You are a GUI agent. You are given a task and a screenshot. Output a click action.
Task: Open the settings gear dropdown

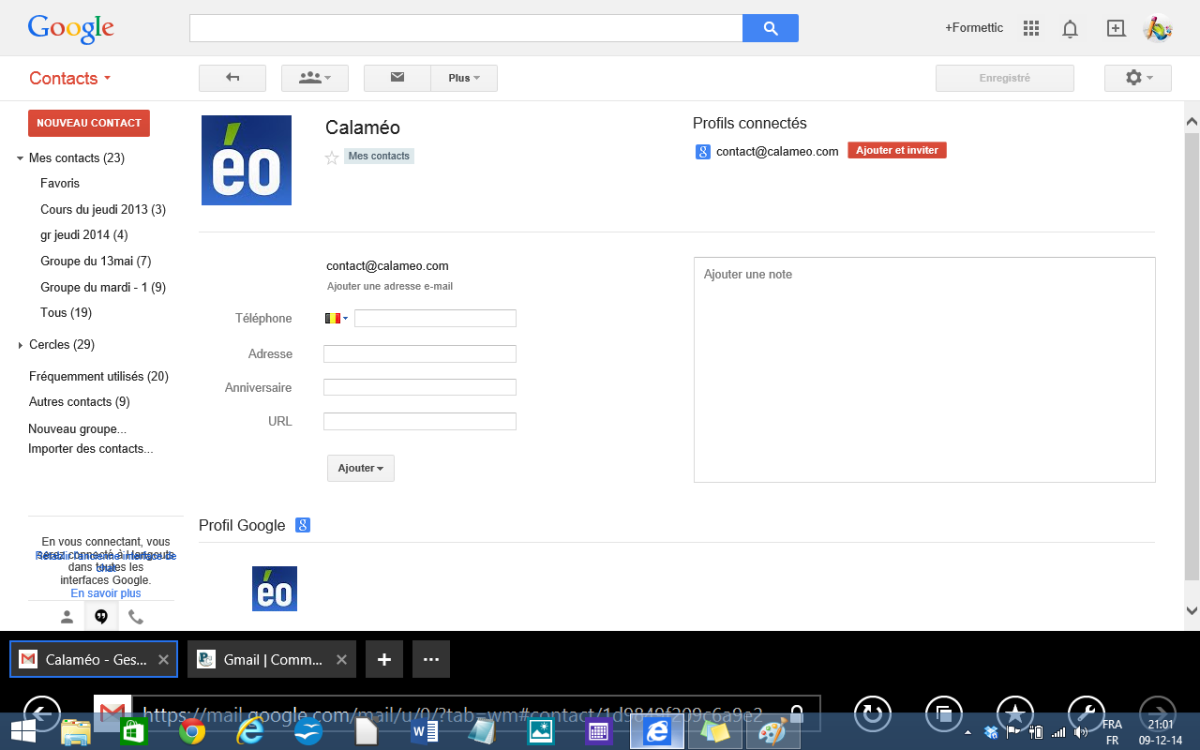point(1138,78)
